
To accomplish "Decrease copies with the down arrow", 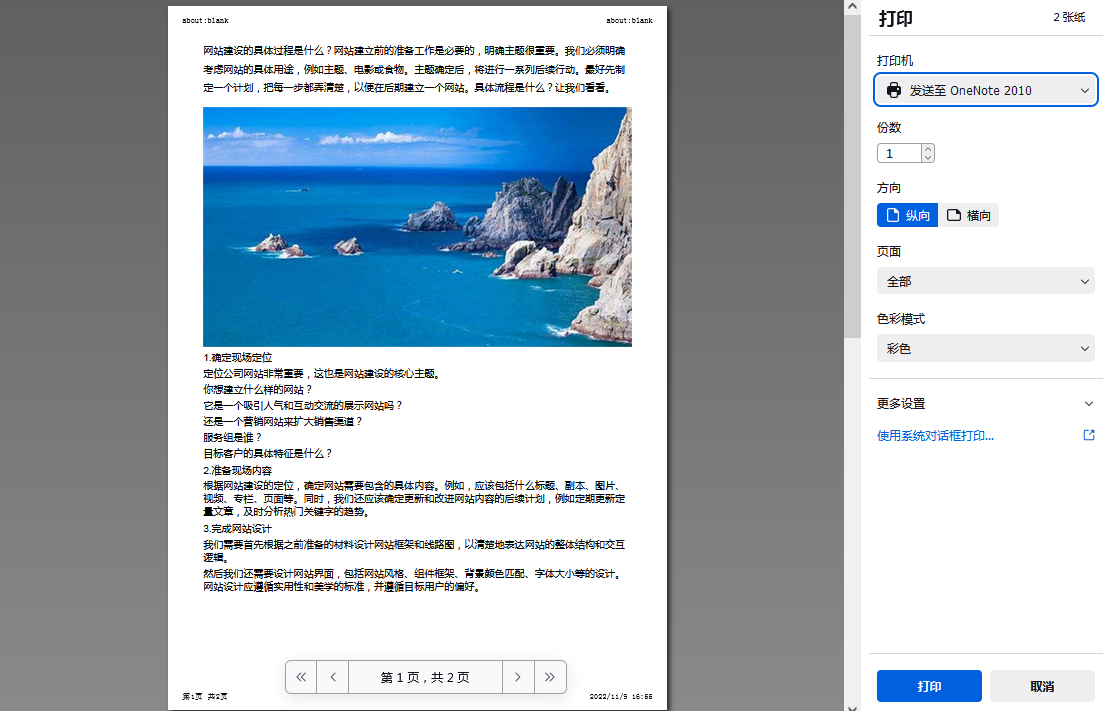I will point(928,158).
